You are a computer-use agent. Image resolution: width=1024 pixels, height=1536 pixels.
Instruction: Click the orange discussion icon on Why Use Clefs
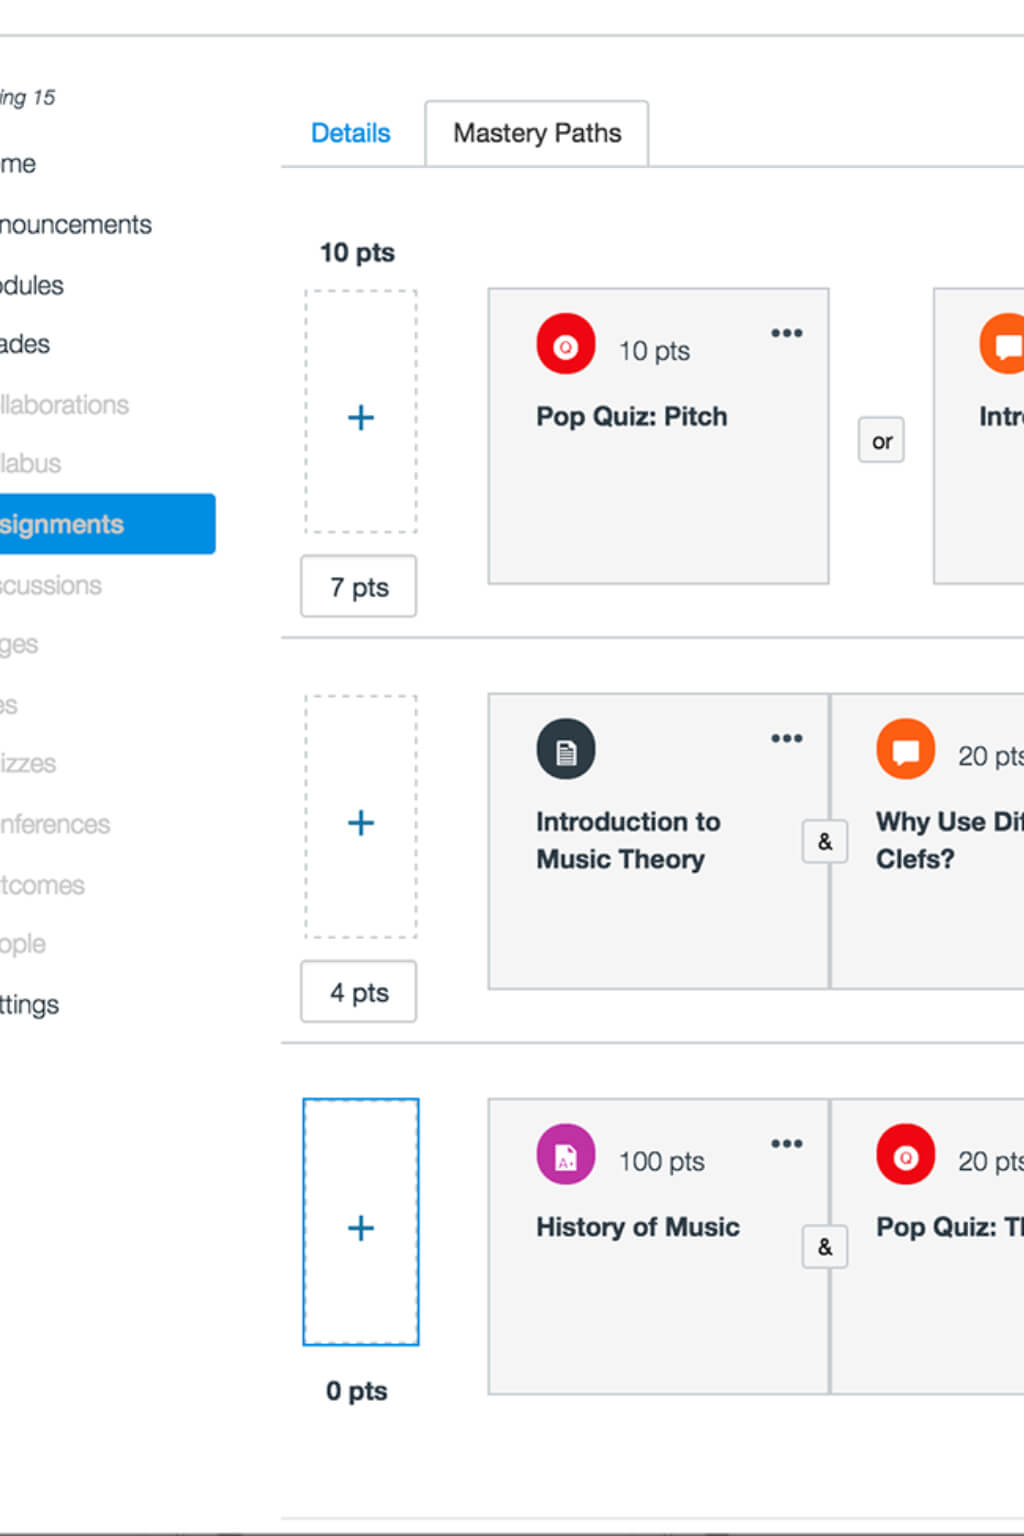click(906, 750)
